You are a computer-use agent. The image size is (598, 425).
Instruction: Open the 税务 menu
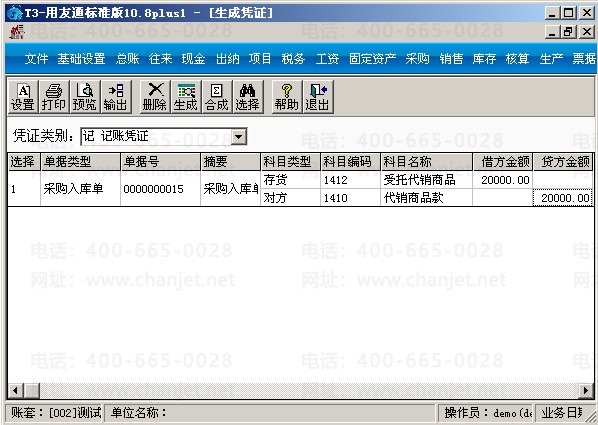pyautogui.click(x=293, y=59)
